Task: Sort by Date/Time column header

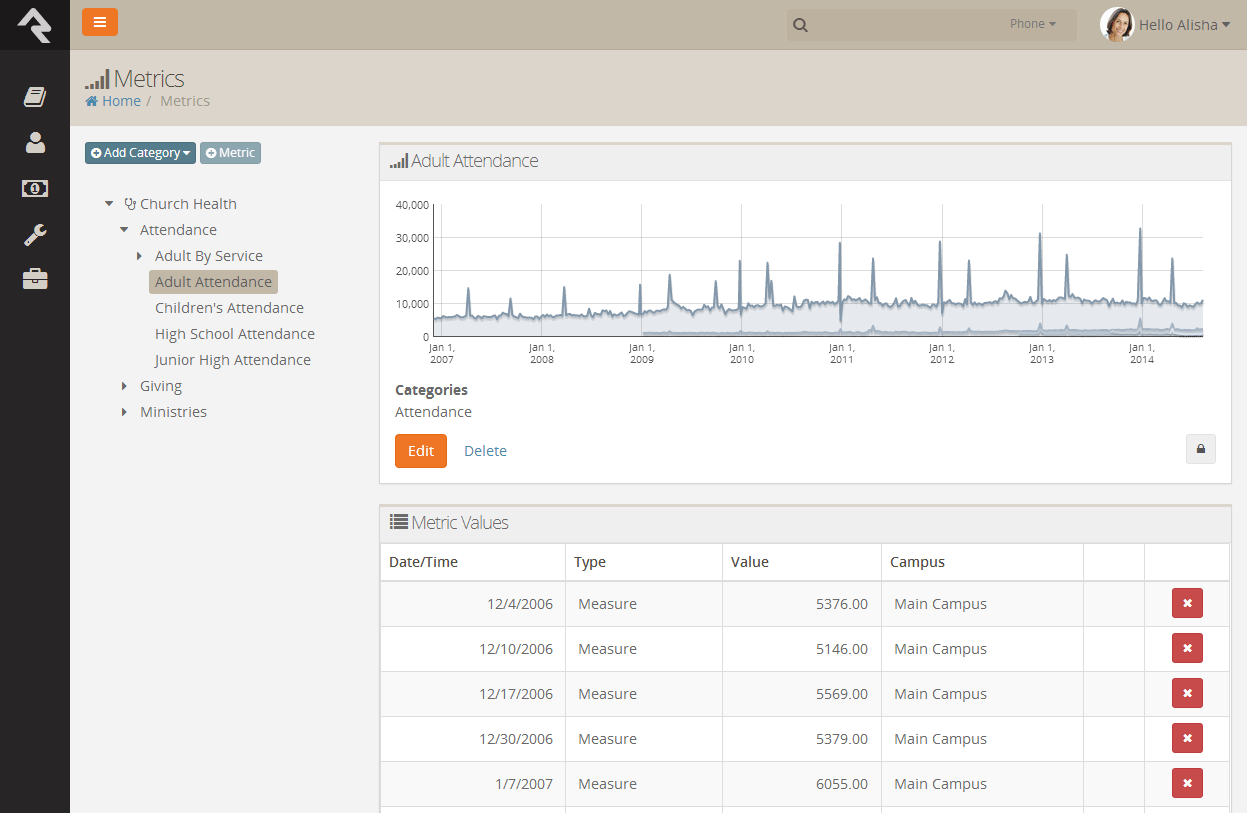Action: tap(423, 562)
